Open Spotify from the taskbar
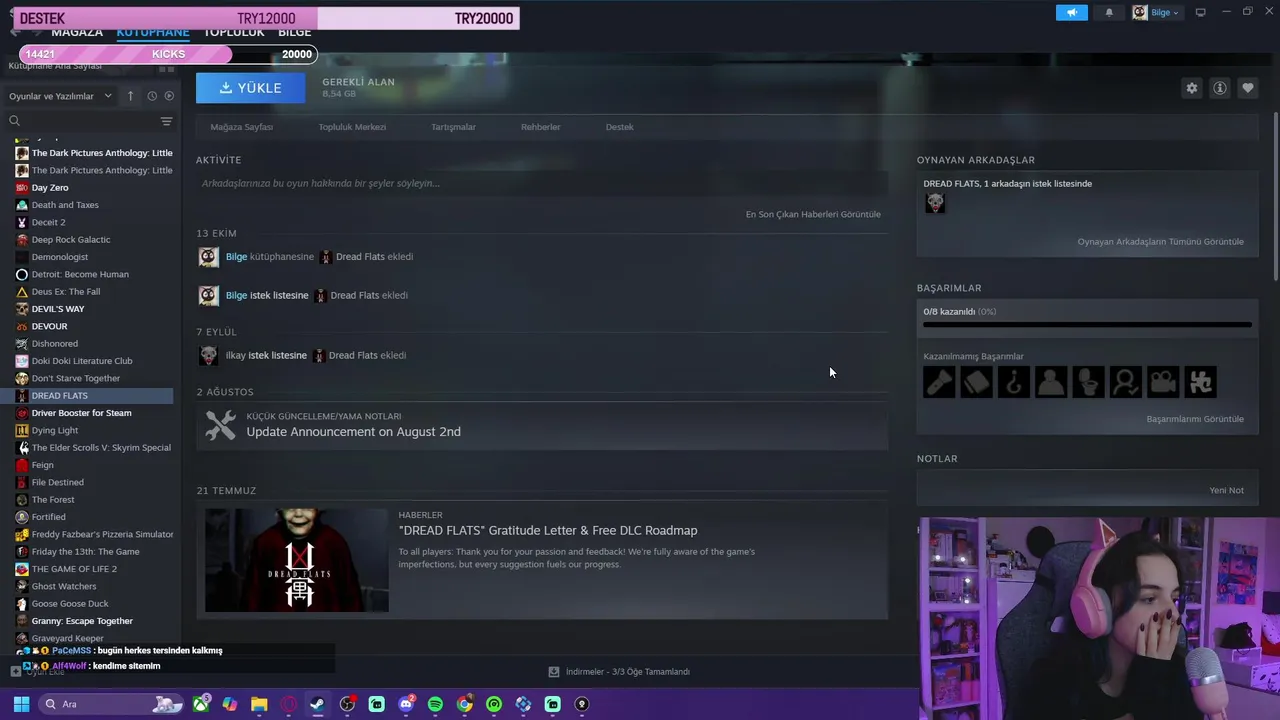The width and height of the screenshot is (1280, 720). (x=435, y=704)
